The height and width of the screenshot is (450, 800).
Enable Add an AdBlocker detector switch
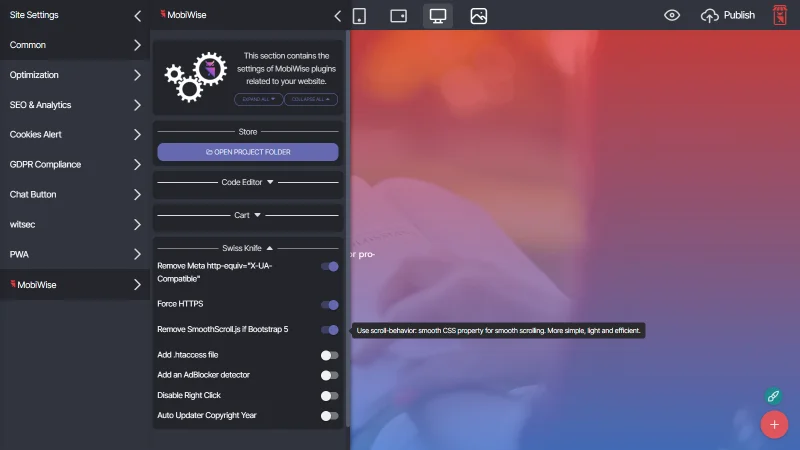[x=330, y=376]
